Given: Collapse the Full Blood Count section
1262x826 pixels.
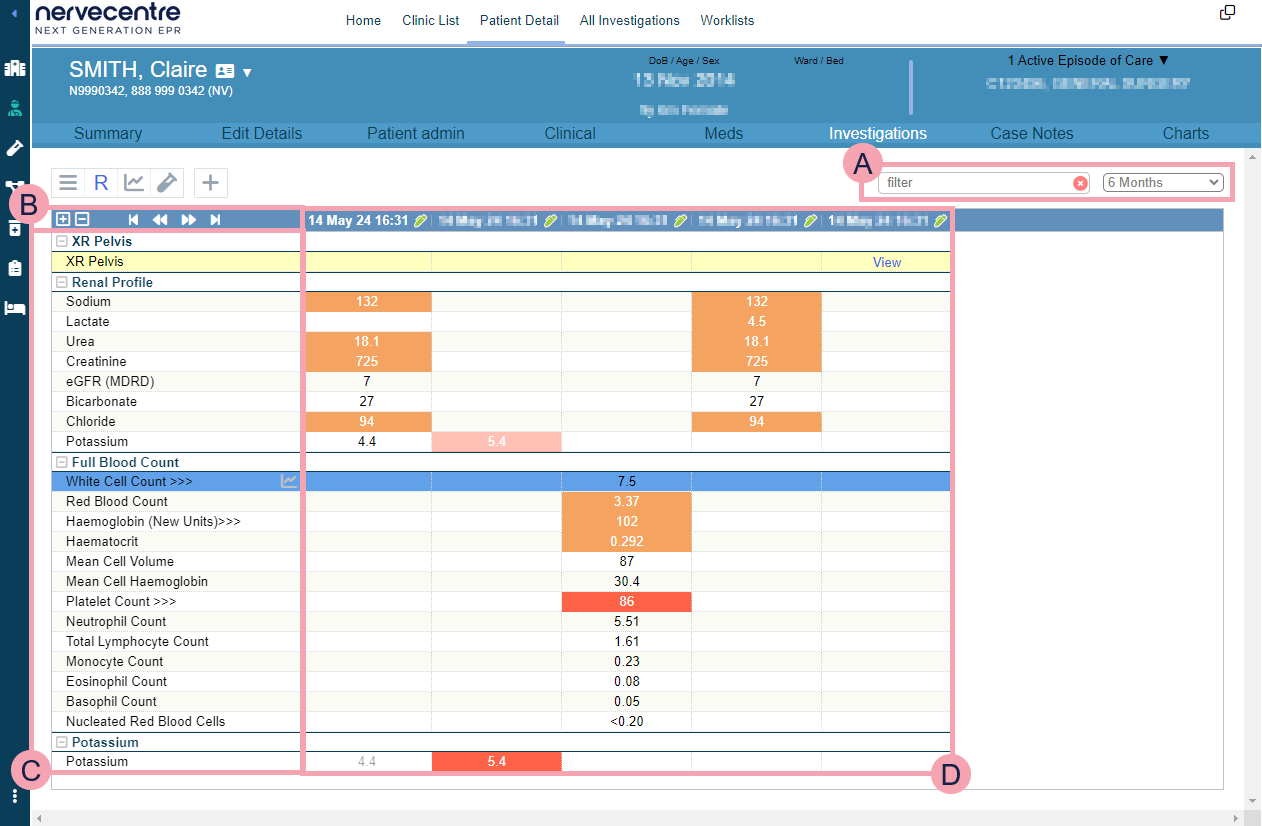Looking at the screenshot, I should [61, 462].
